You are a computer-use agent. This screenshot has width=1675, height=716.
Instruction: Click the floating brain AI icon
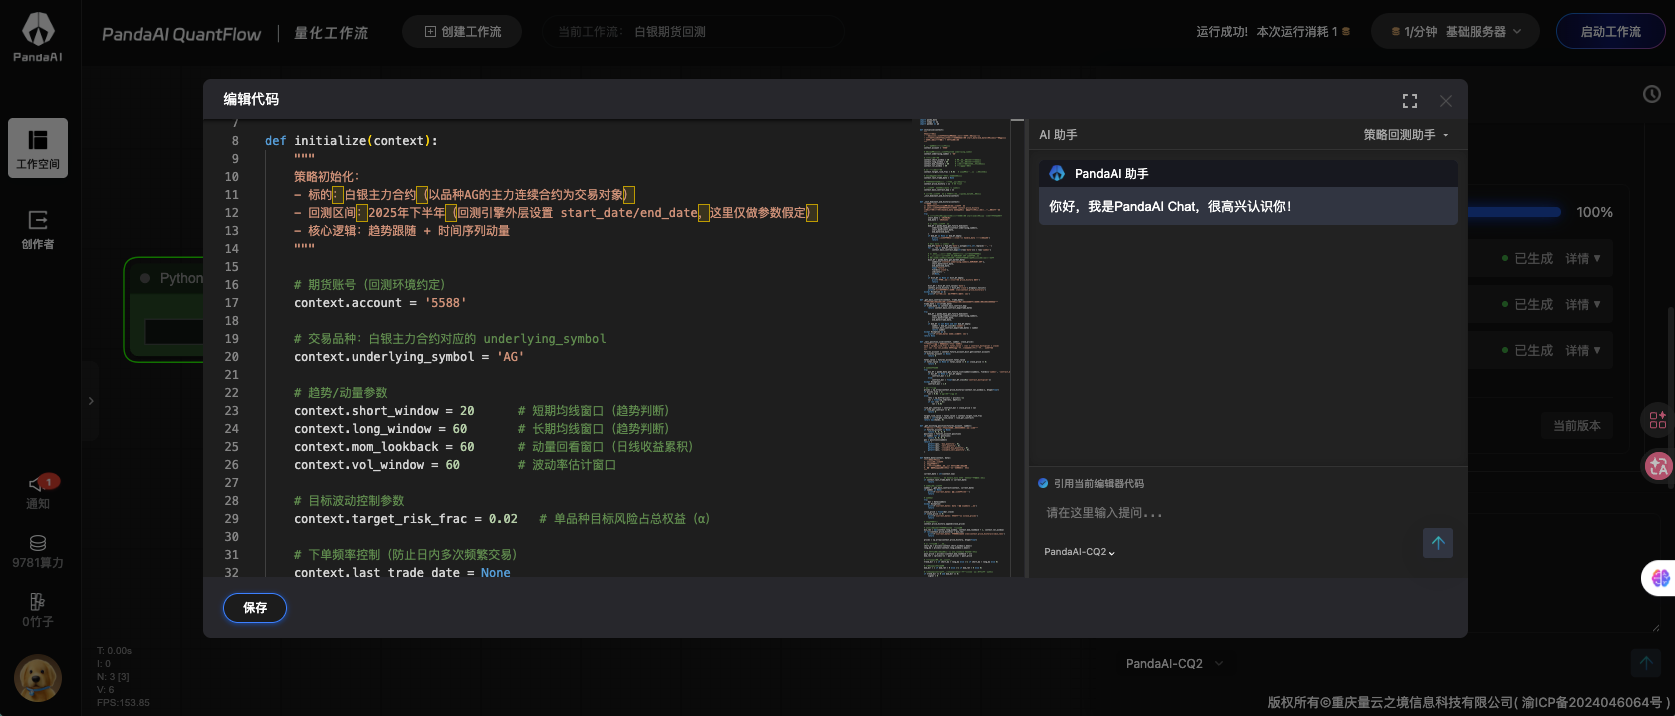pyautogui.click(x=1660, y=578)
